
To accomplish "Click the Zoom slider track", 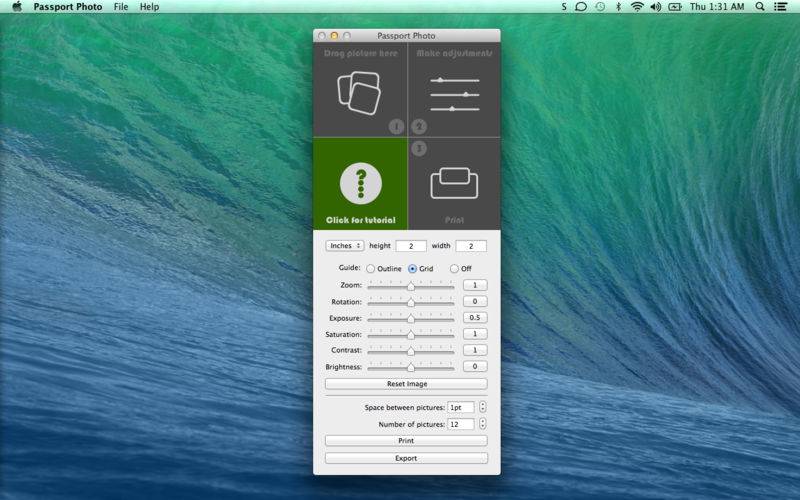I will [411, 286].
